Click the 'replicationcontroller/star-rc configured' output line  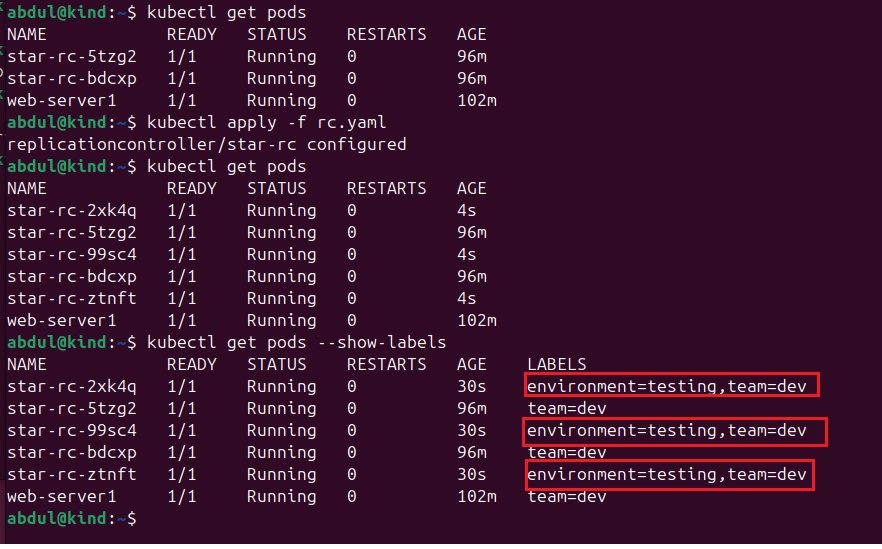tap(206, 144)
